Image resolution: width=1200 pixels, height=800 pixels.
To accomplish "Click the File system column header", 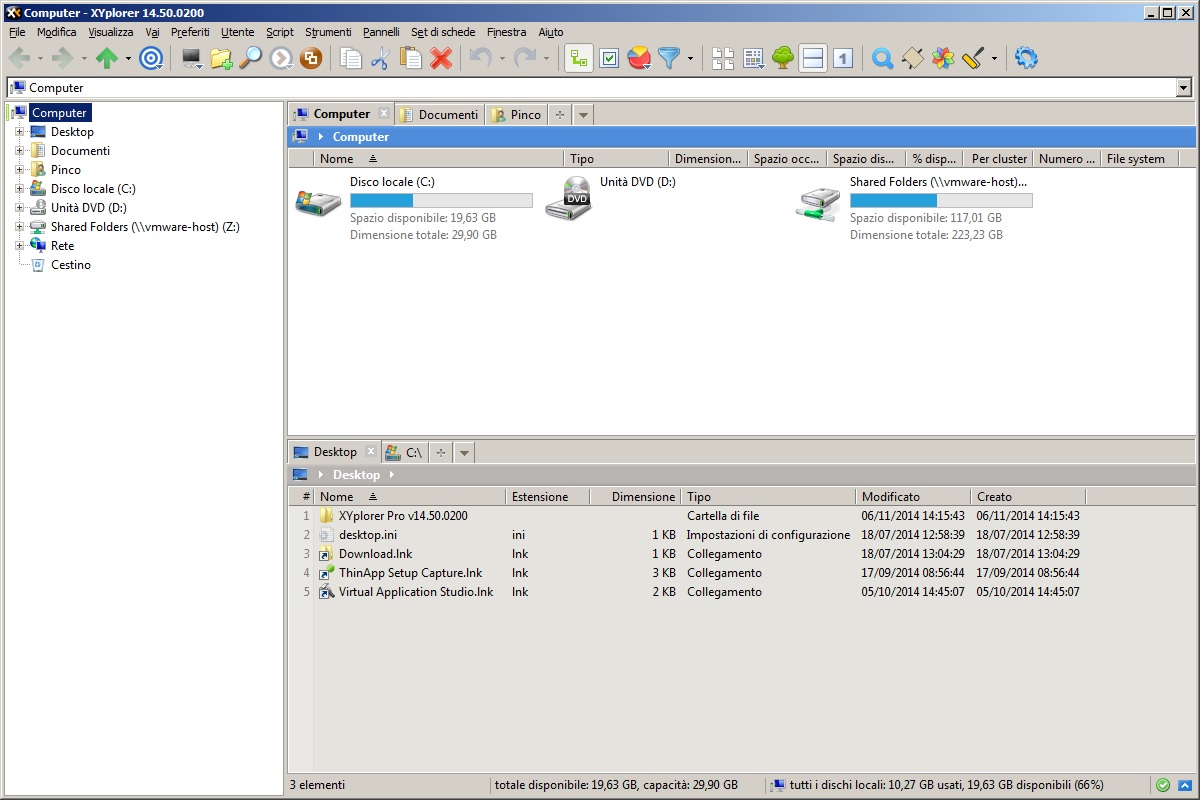I will (x=1139, y=159).
